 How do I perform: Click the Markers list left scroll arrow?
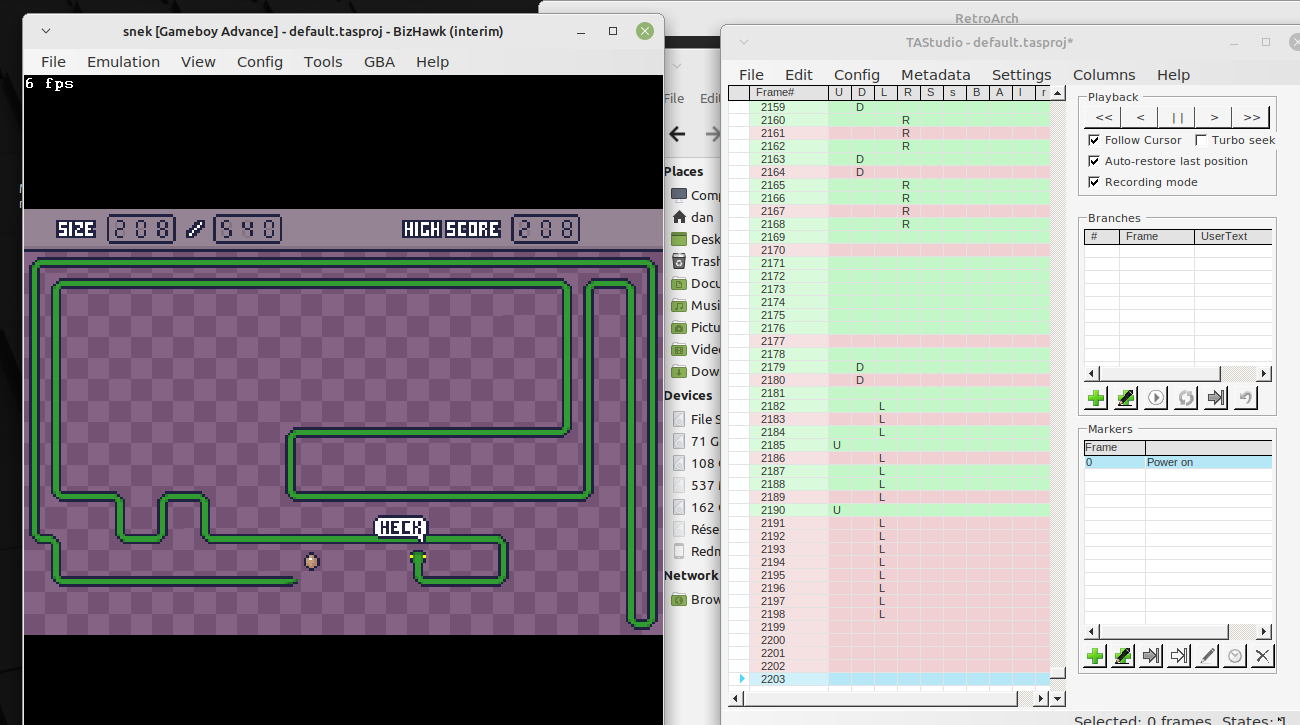(x=1091, y=631)
